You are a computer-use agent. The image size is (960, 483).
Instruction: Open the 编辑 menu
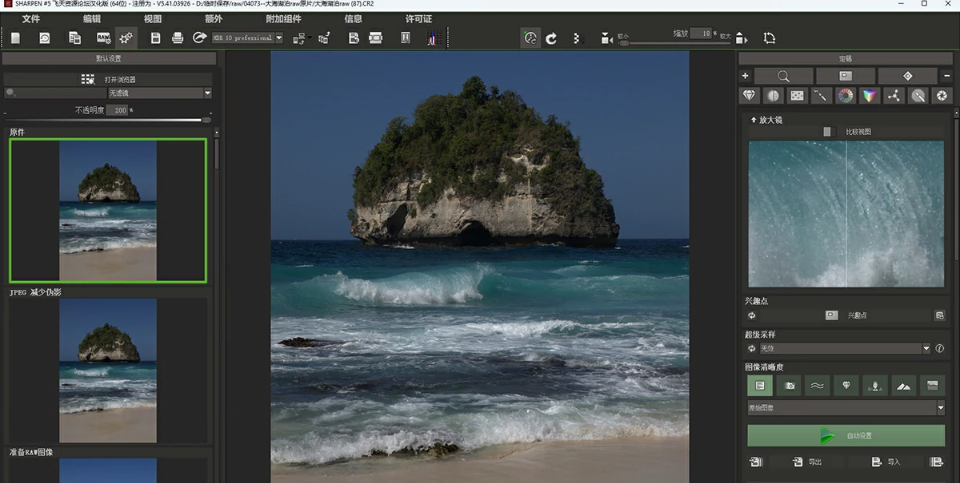coord(92,19)
